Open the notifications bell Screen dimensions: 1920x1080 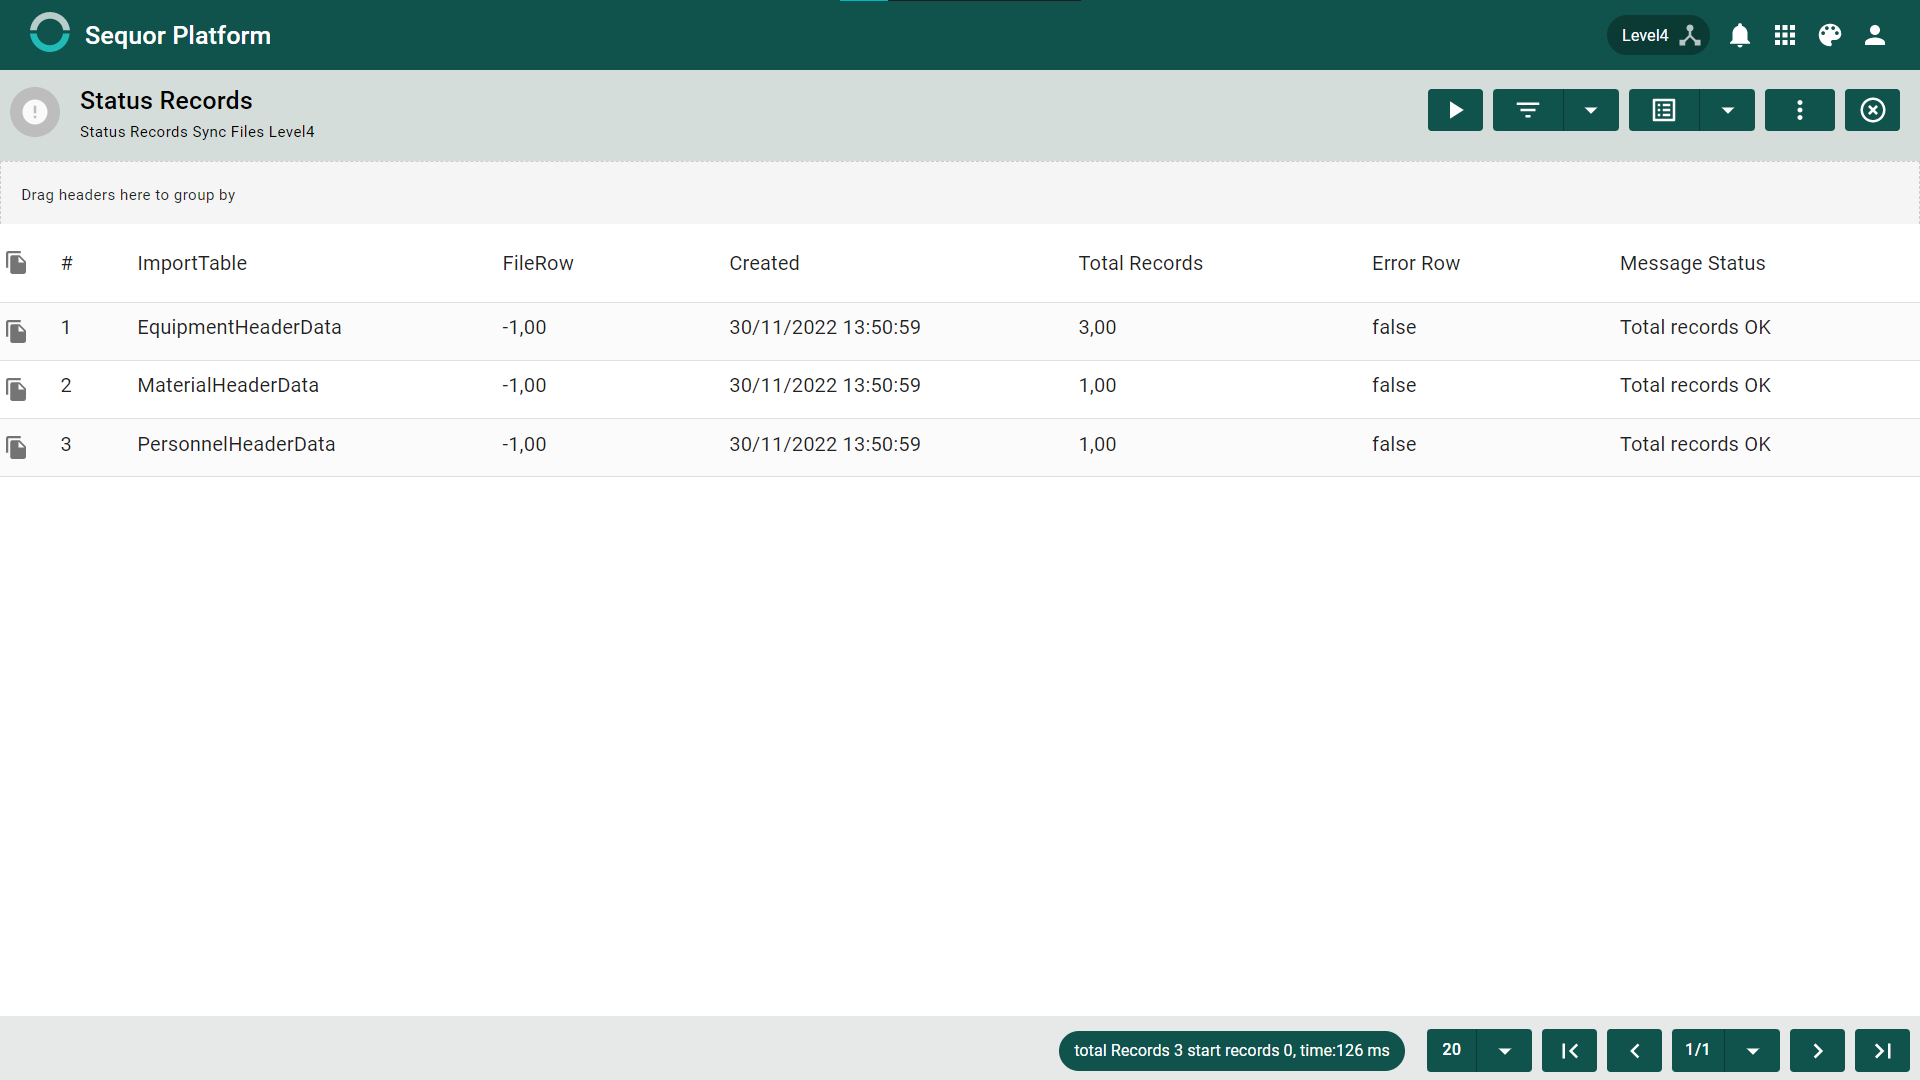1740,35
